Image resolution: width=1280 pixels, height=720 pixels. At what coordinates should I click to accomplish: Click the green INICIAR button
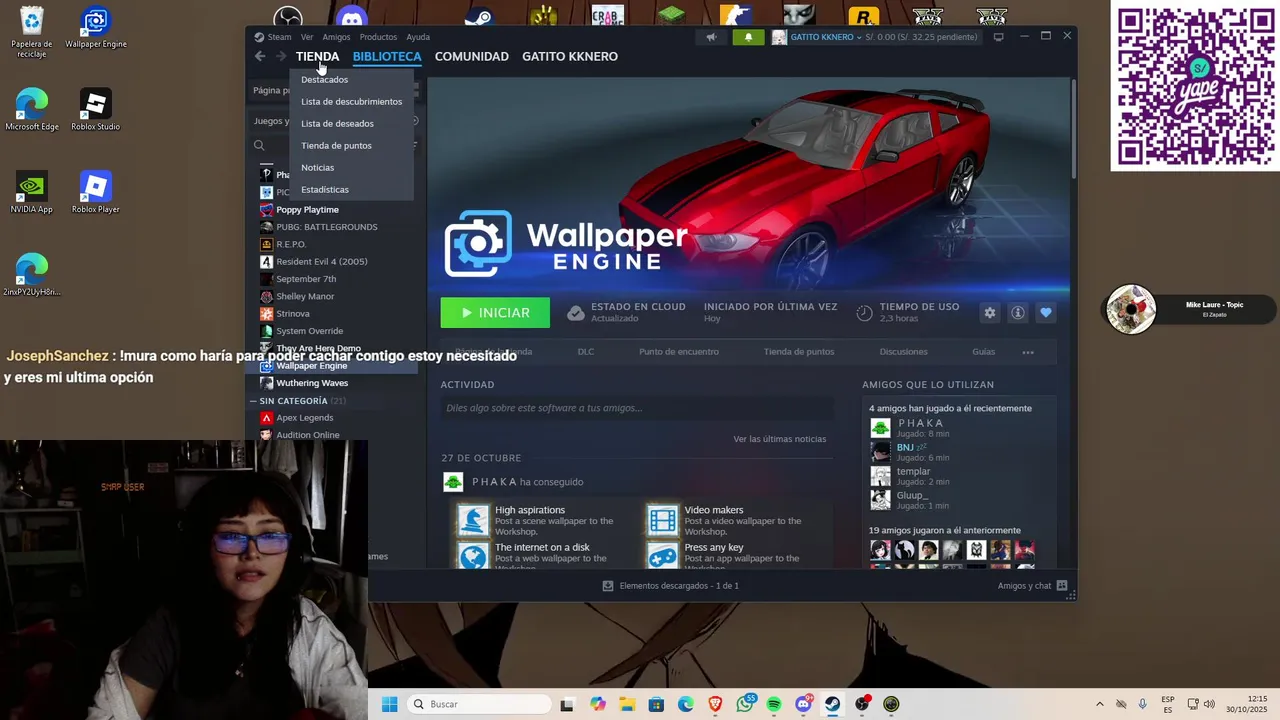pyautogui.click(x=495, y=313)
